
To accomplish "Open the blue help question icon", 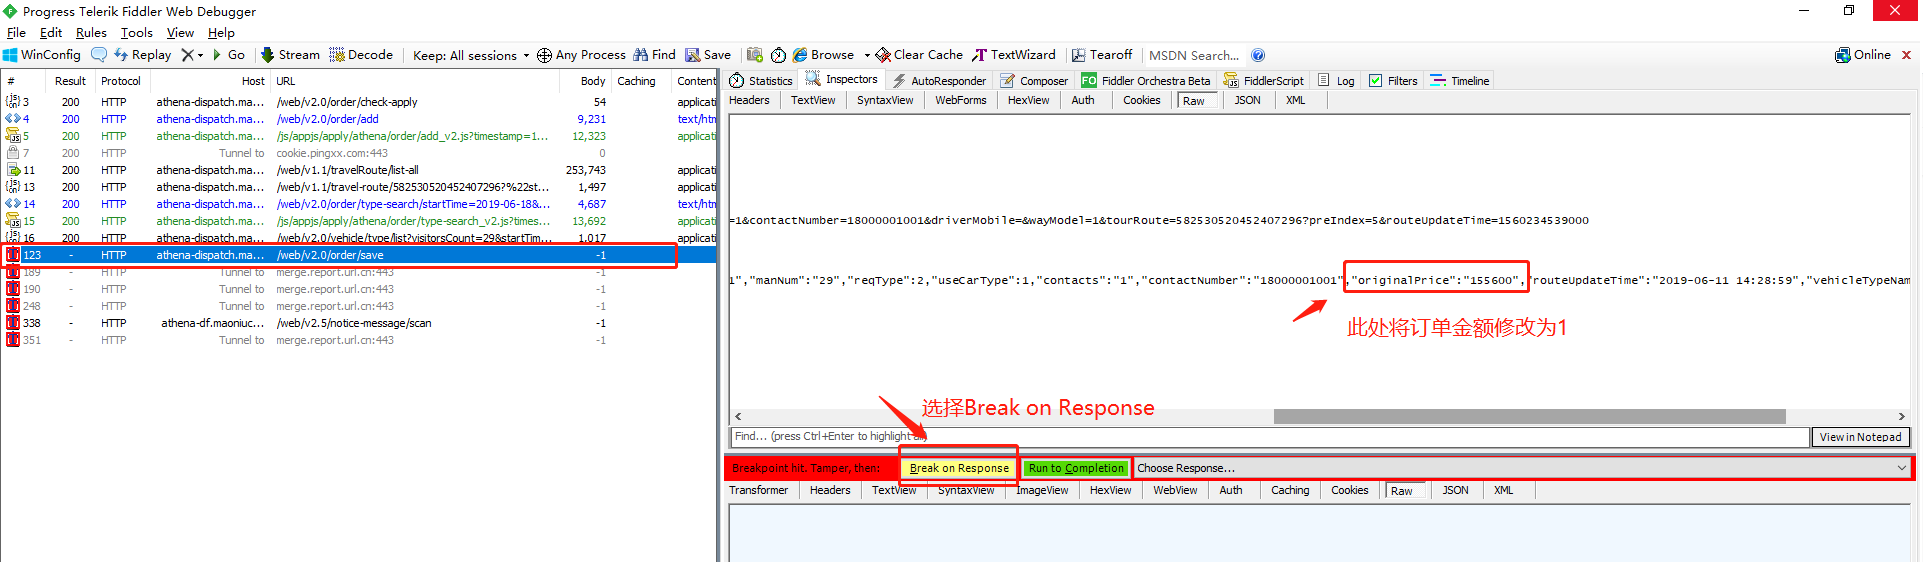I will 1258,55.
